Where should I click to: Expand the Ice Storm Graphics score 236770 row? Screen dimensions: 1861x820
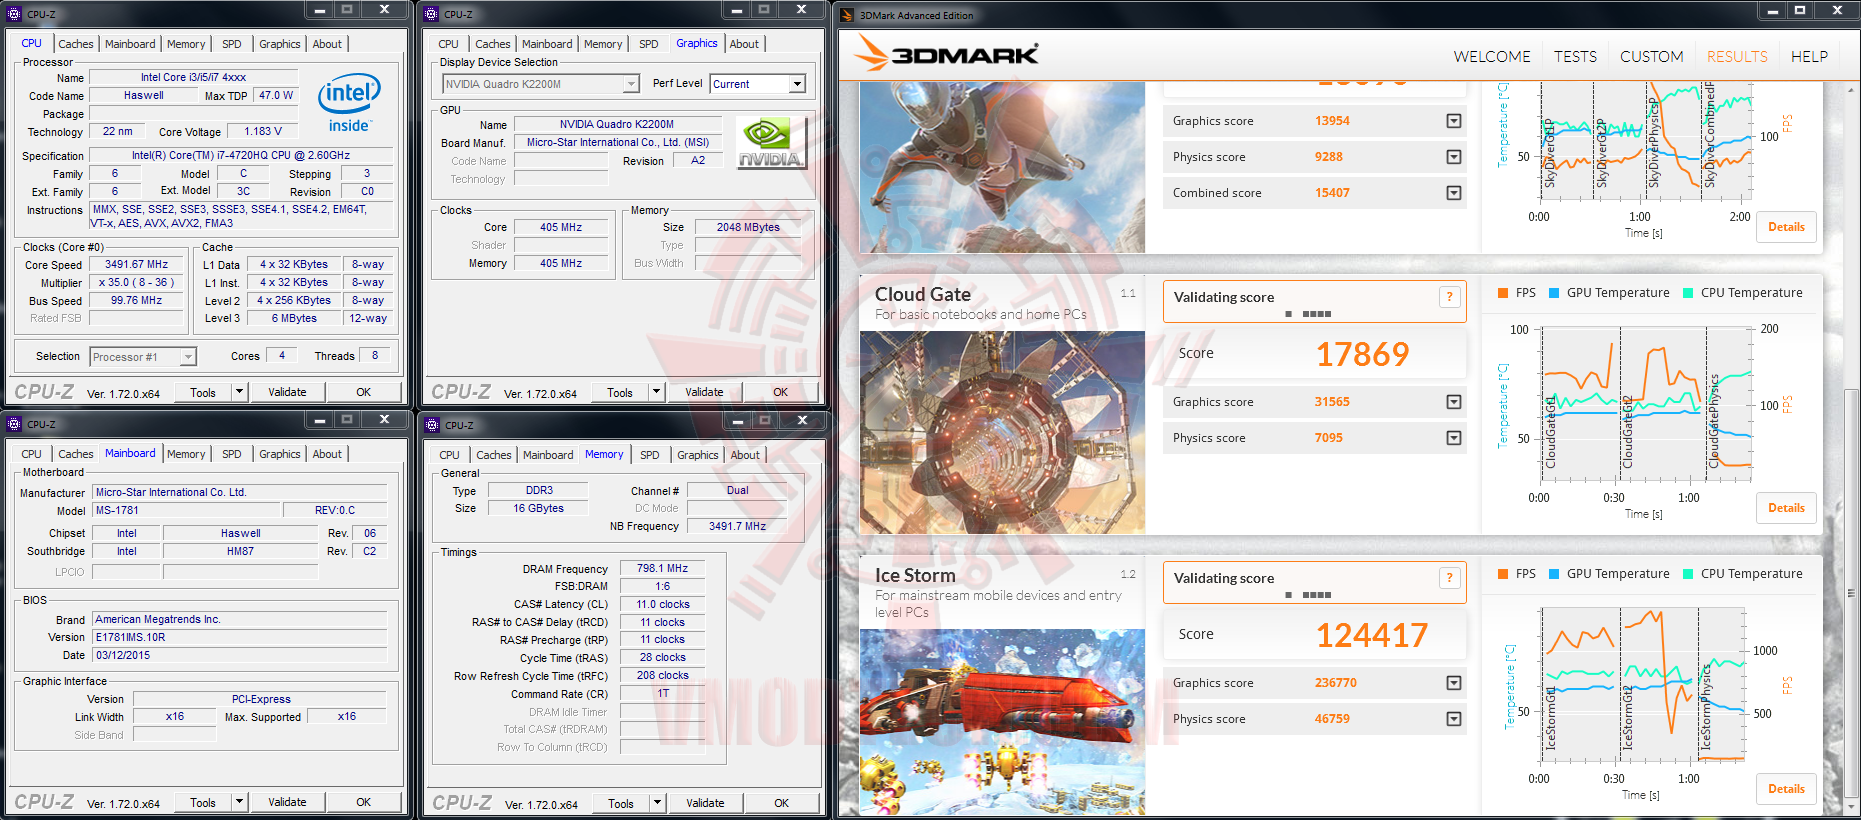coord(1454,683)
